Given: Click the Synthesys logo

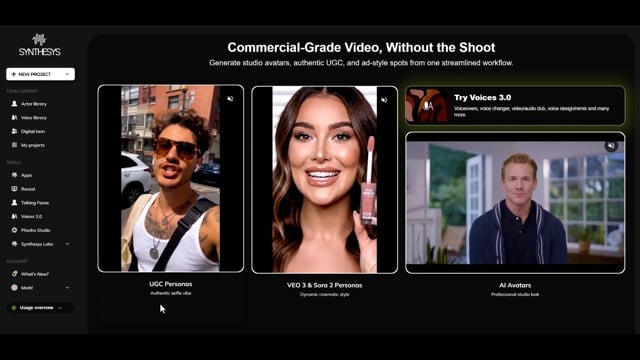Looking at the screenshot, I should tap(40, 45).
